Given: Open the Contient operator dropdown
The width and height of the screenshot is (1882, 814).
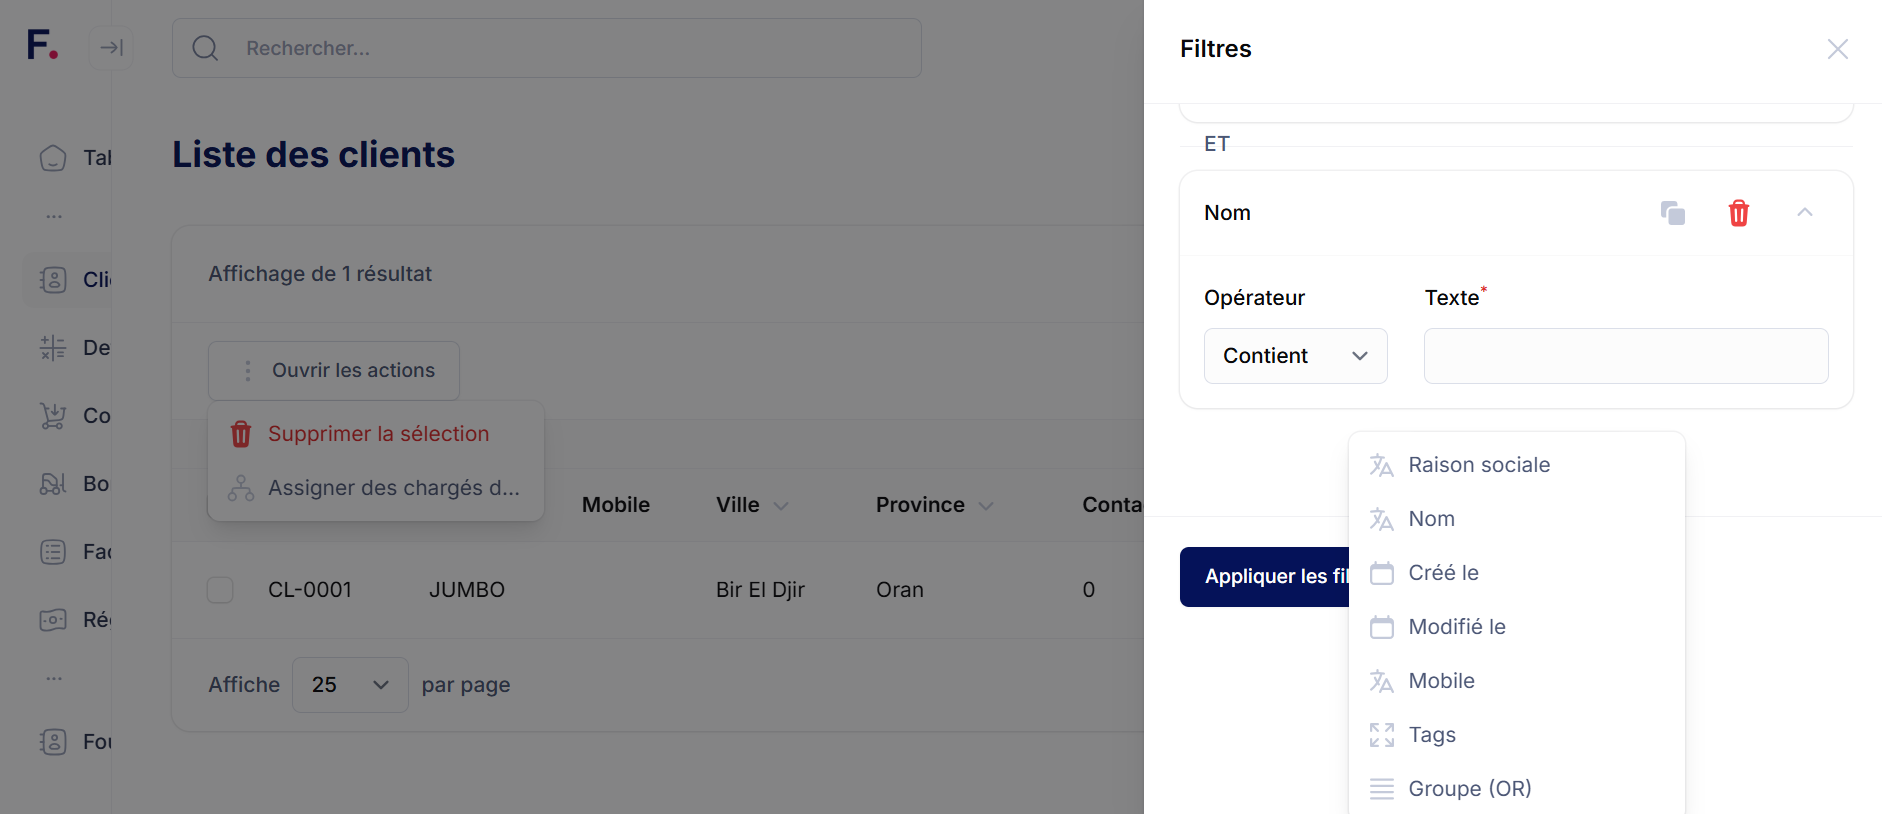Looking at the screenshot, I should [x=1295, y=356].
